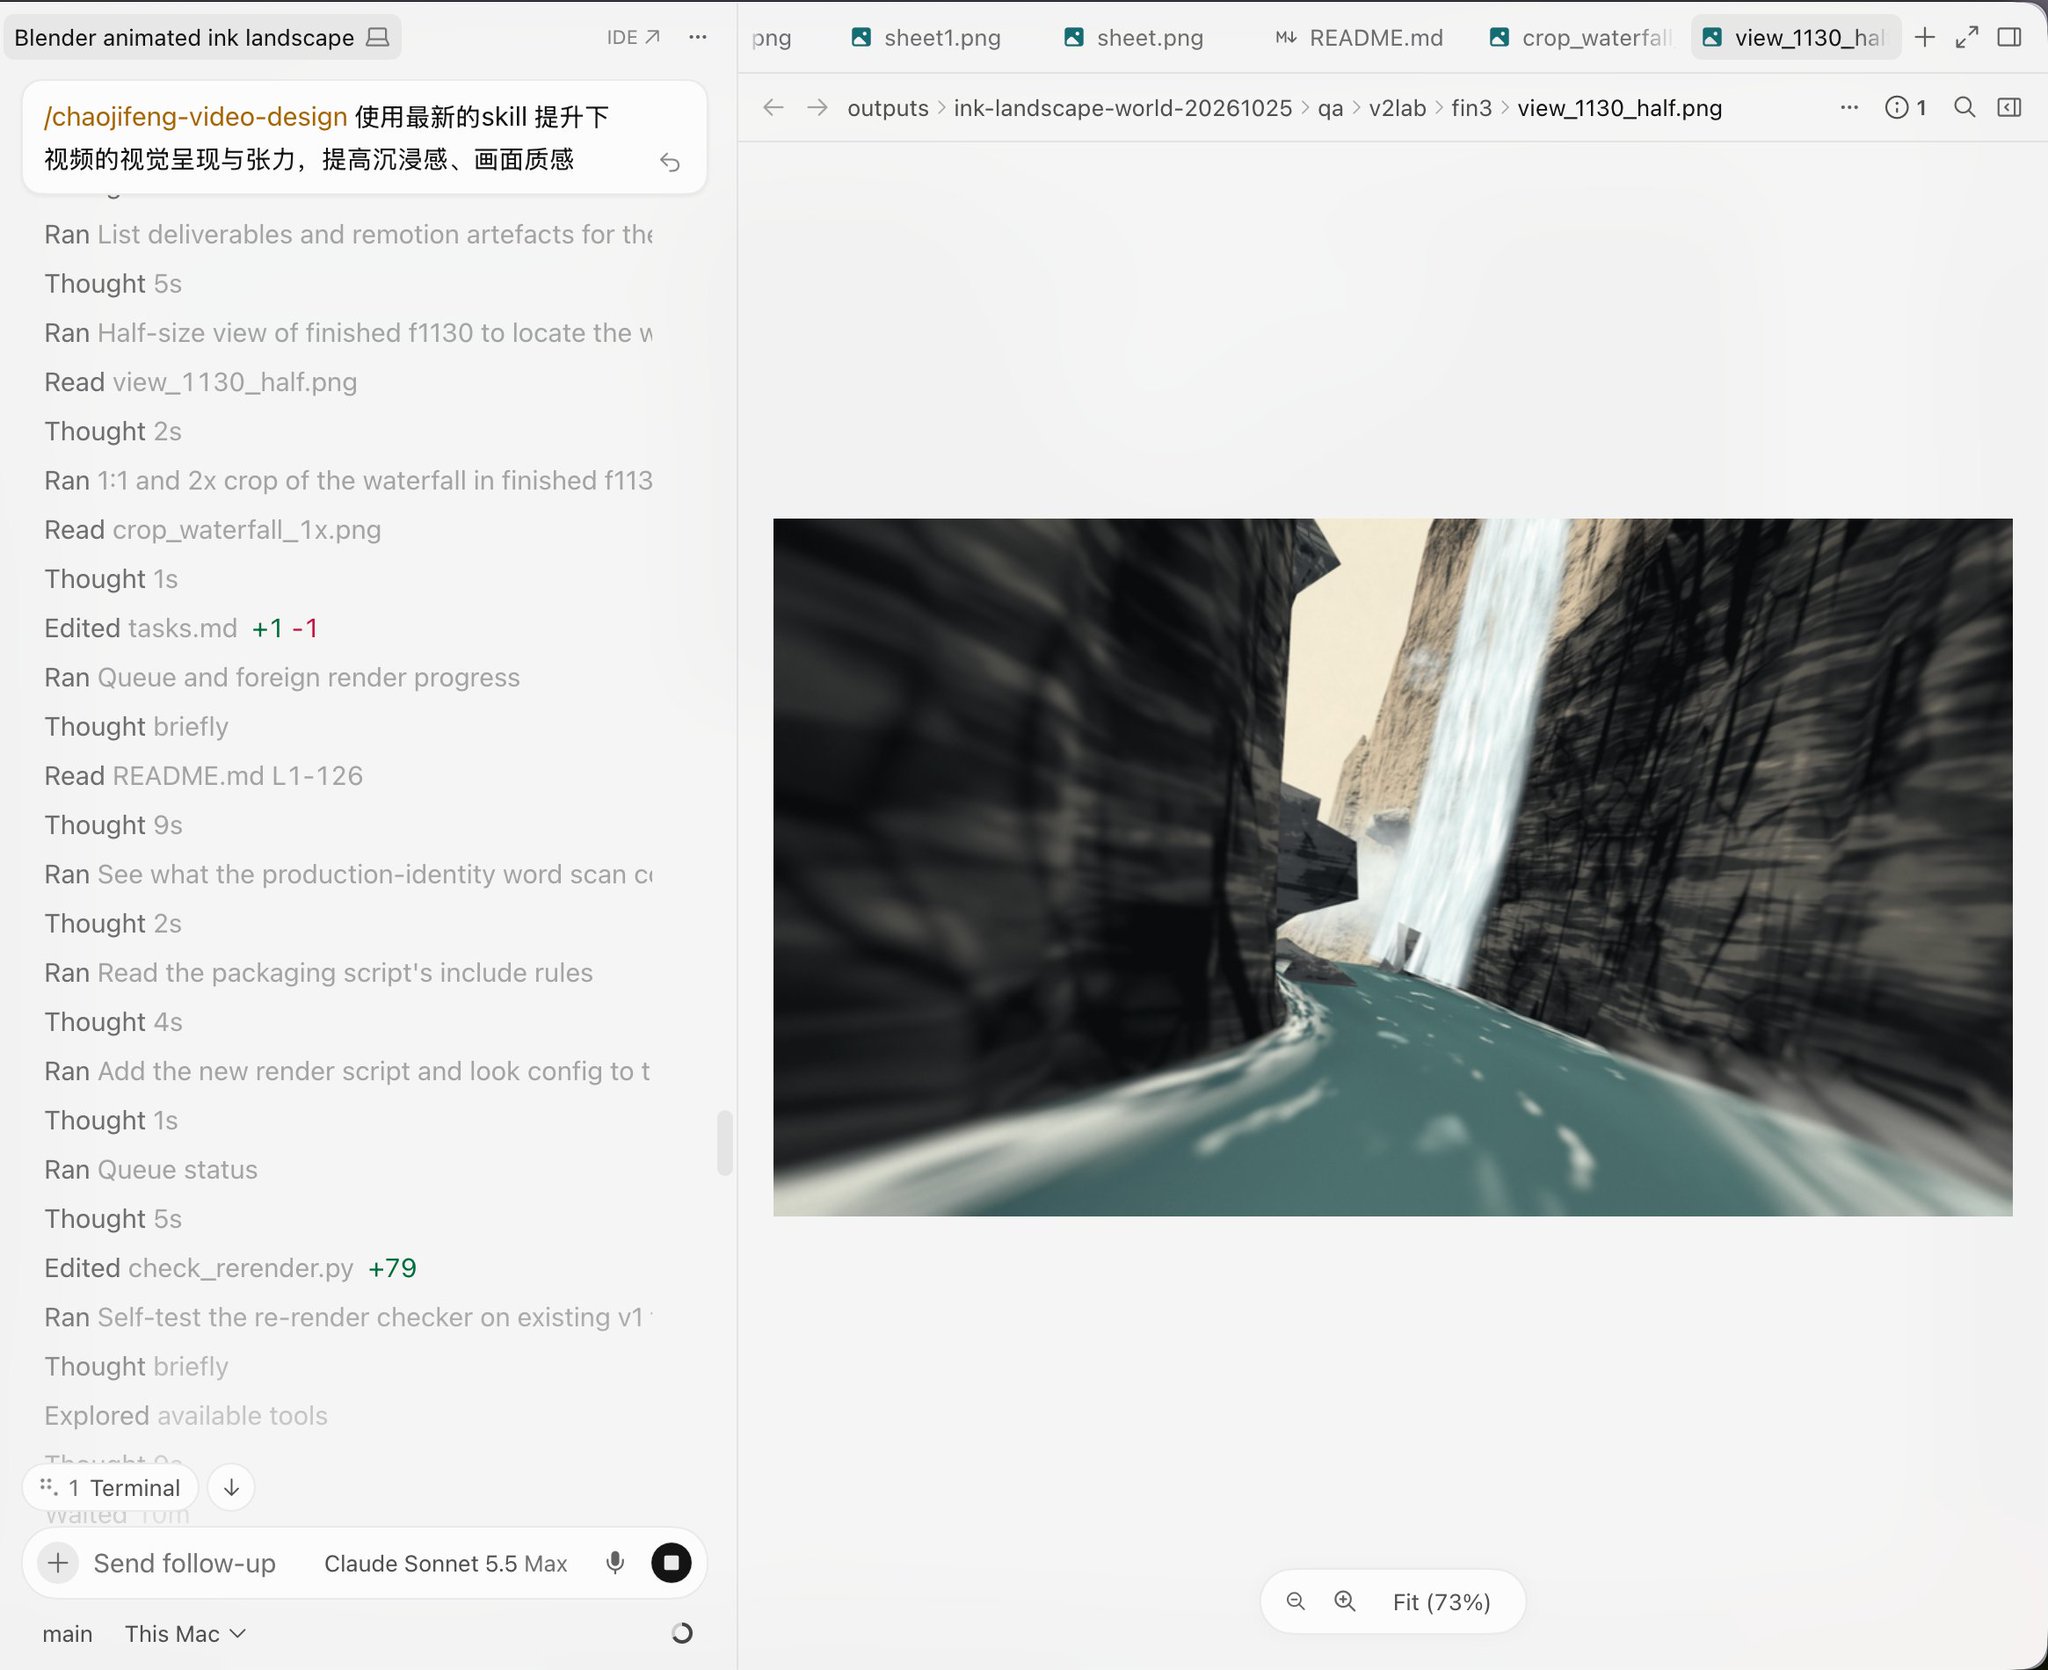Image resolution: width=2048 pixels, height=1670 pixels.
Task: Expand the Edited tasks.md step
Action: coord(181,628)
